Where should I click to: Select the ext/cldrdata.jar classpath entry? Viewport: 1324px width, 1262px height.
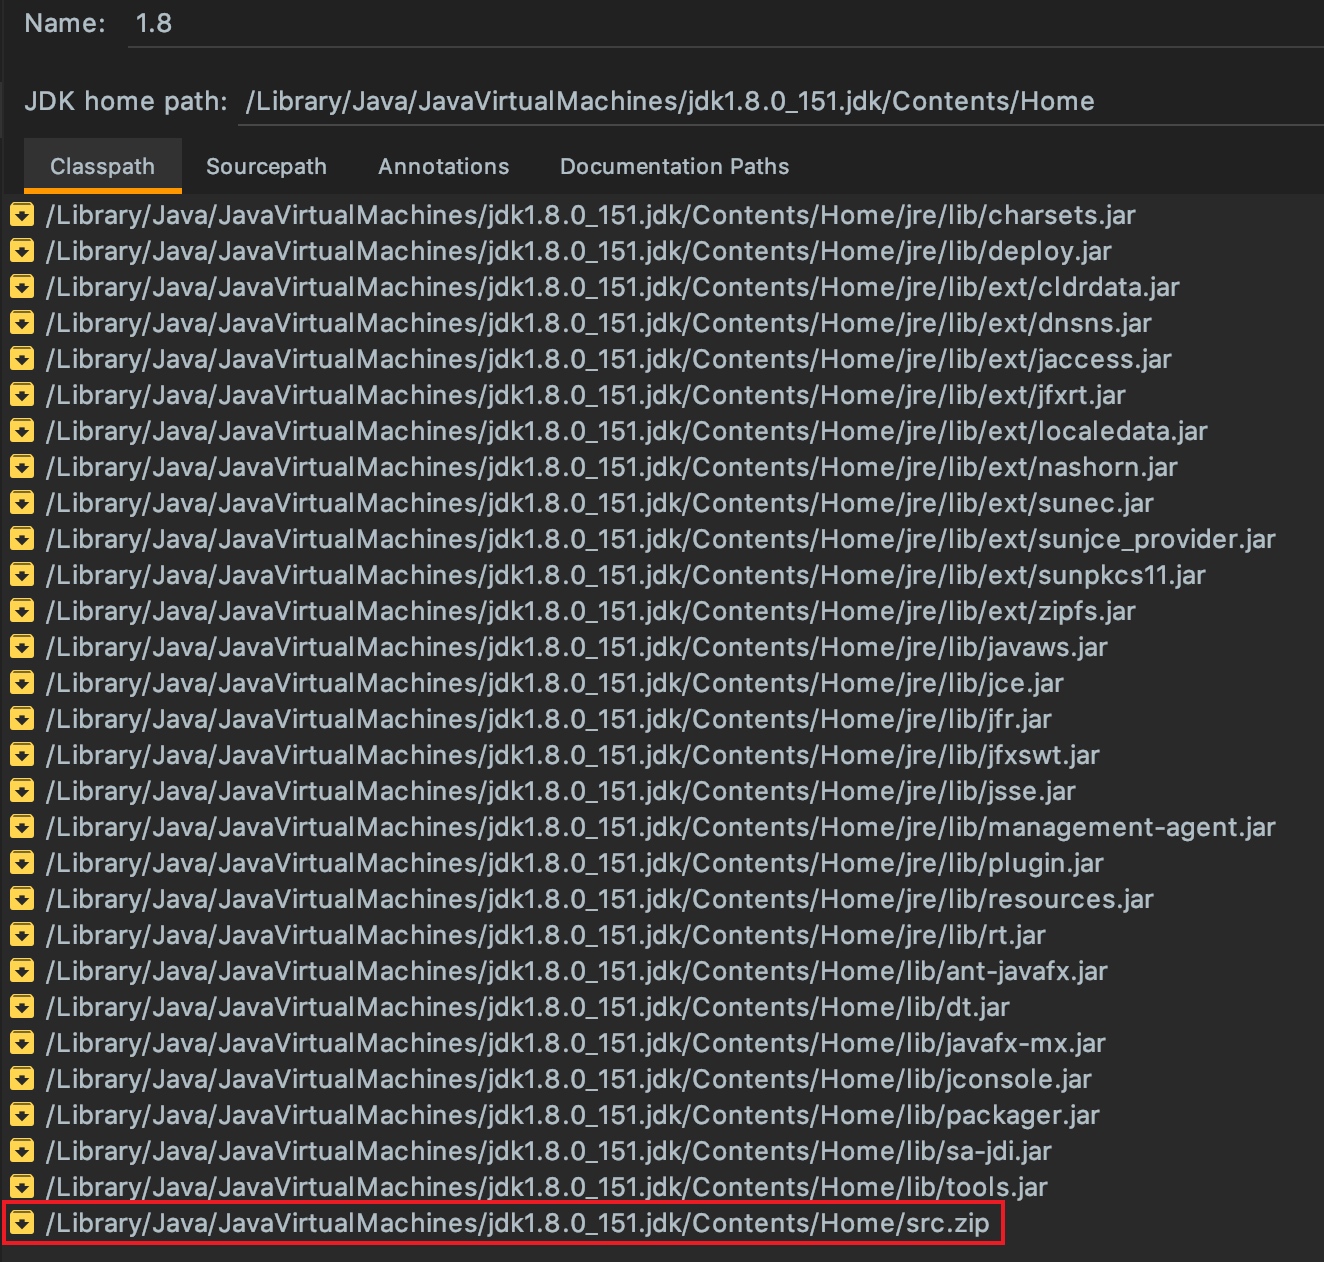pyautogui.click(x=613, y=287)
